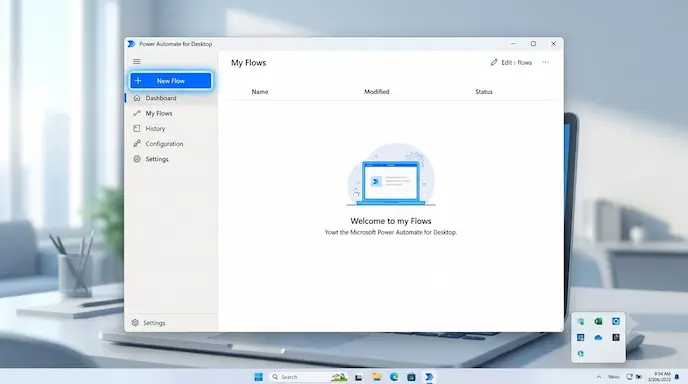
Task: Toggle the hamburger navigation menu
Action: 136,61
